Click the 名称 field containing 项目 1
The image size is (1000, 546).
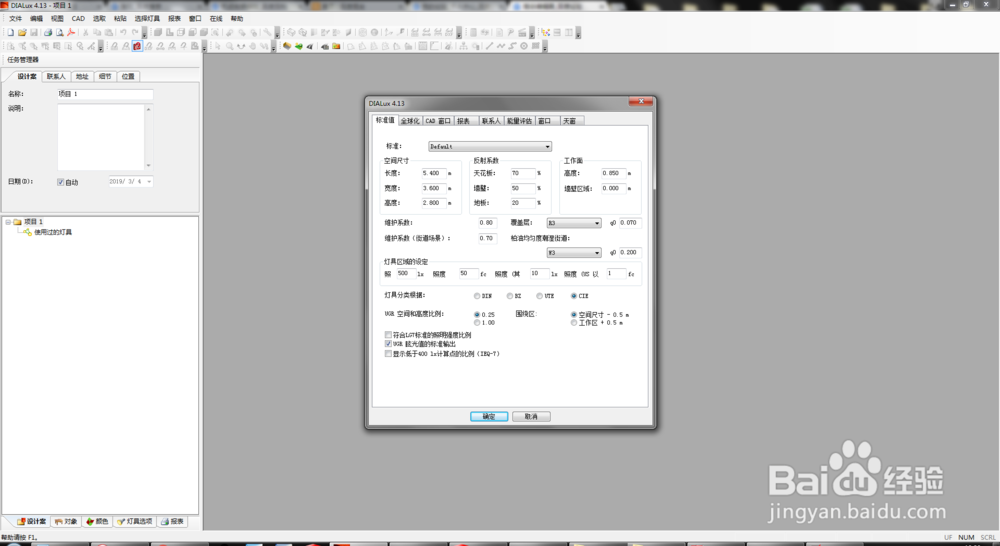point(105,94)
